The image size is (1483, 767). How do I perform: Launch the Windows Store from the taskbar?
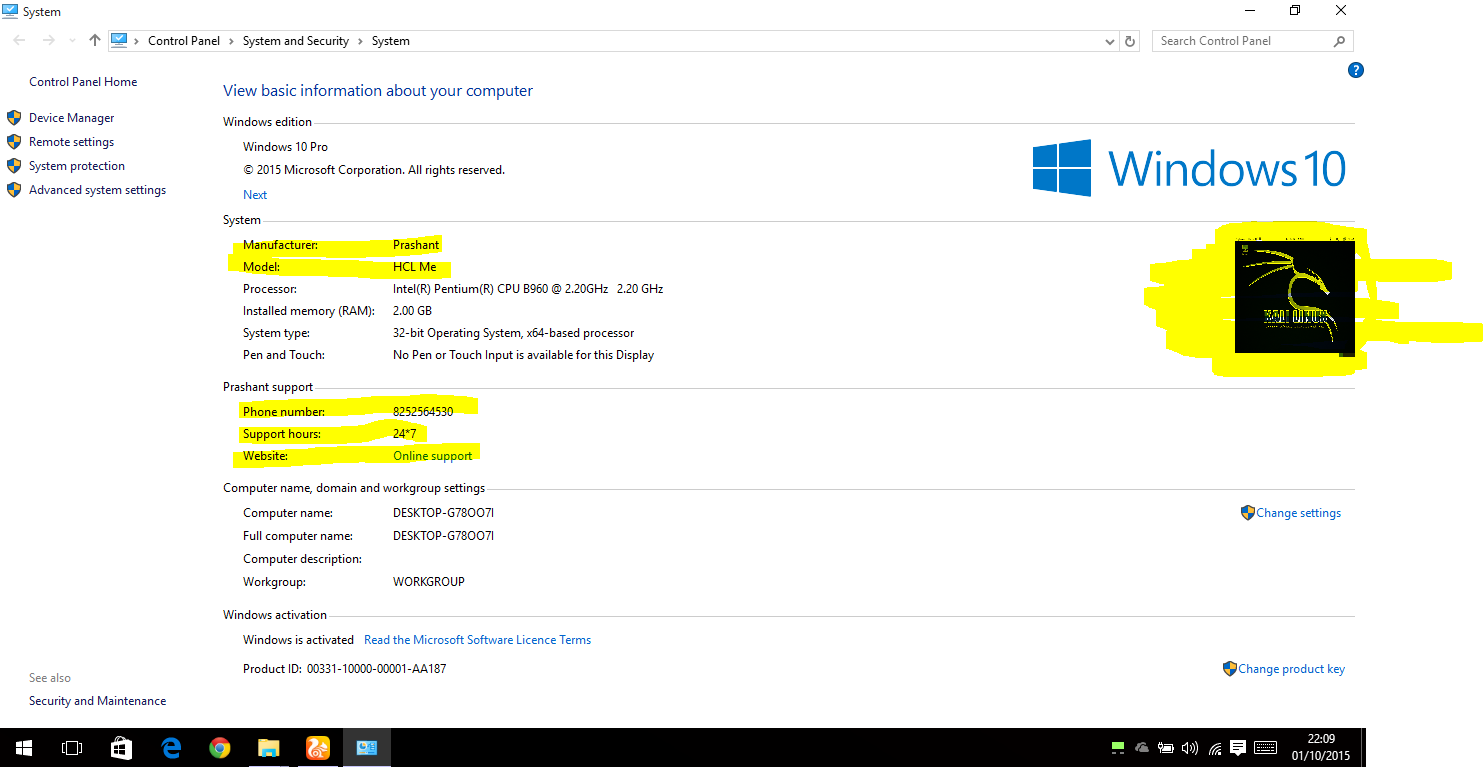click(x=121, y=747)
